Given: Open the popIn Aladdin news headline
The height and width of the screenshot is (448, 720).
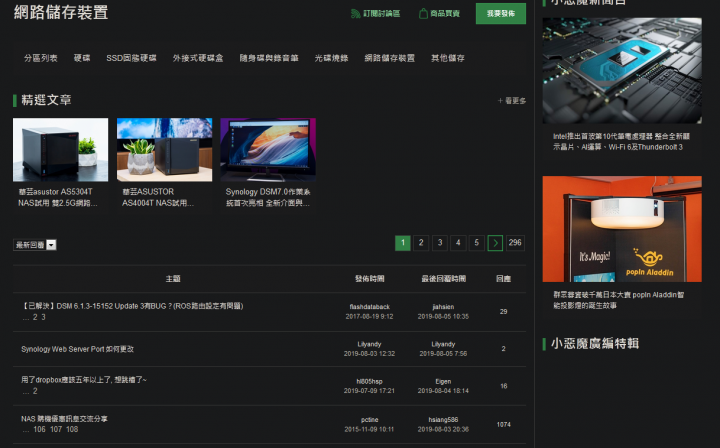Looking at the screenshot, I should tap(619, 300).
